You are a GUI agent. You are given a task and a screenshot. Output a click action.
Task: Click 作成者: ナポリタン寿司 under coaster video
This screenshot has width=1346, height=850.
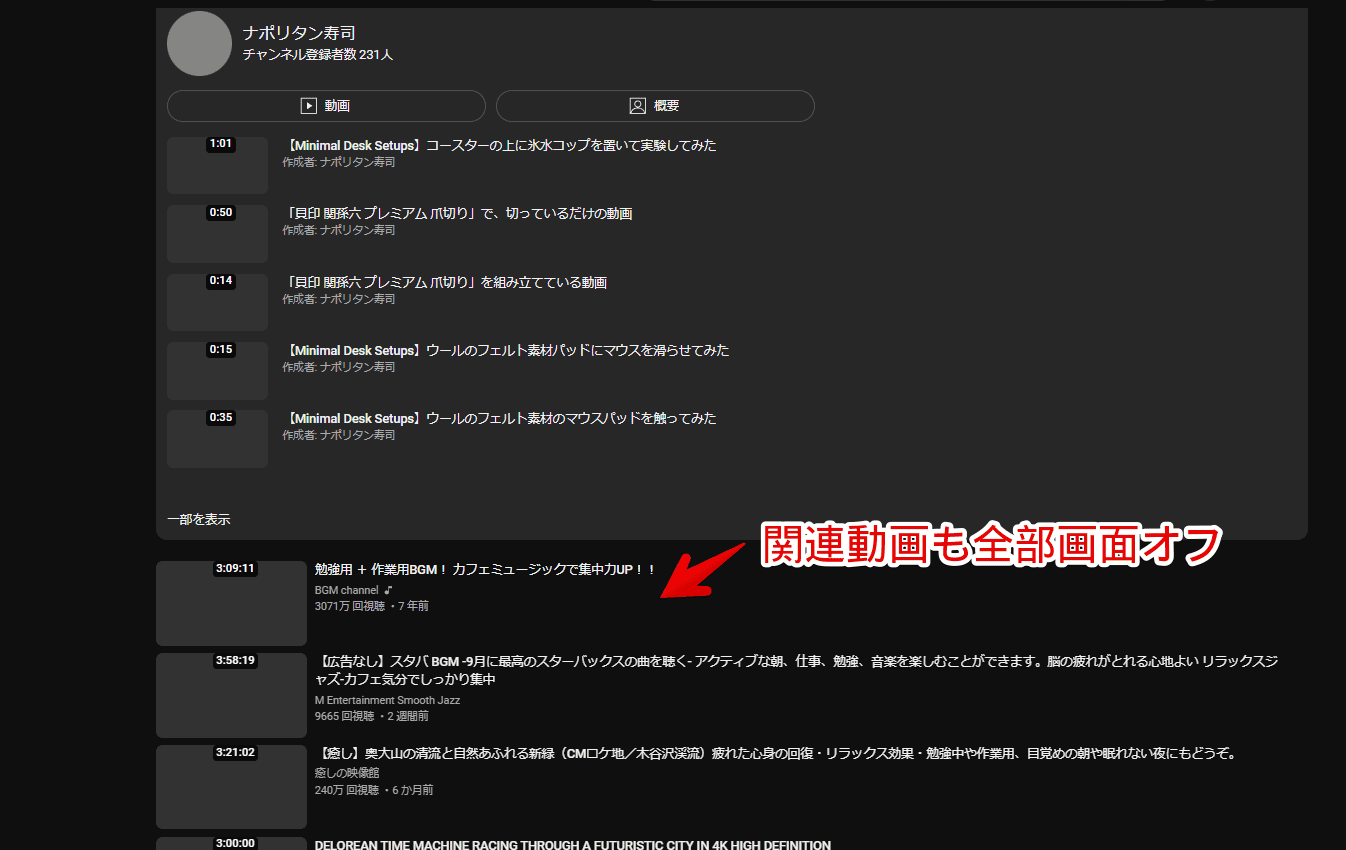click(x=339, y=162)
